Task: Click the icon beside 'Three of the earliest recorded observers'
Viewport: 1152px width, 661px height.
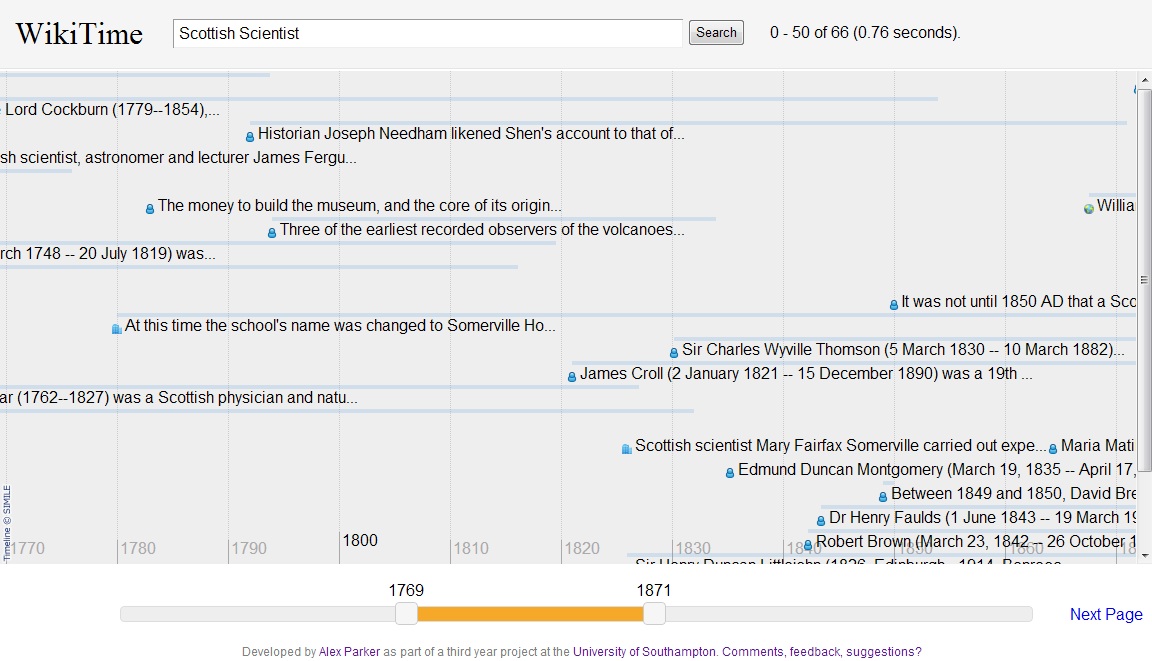Action: pos(272,233)
